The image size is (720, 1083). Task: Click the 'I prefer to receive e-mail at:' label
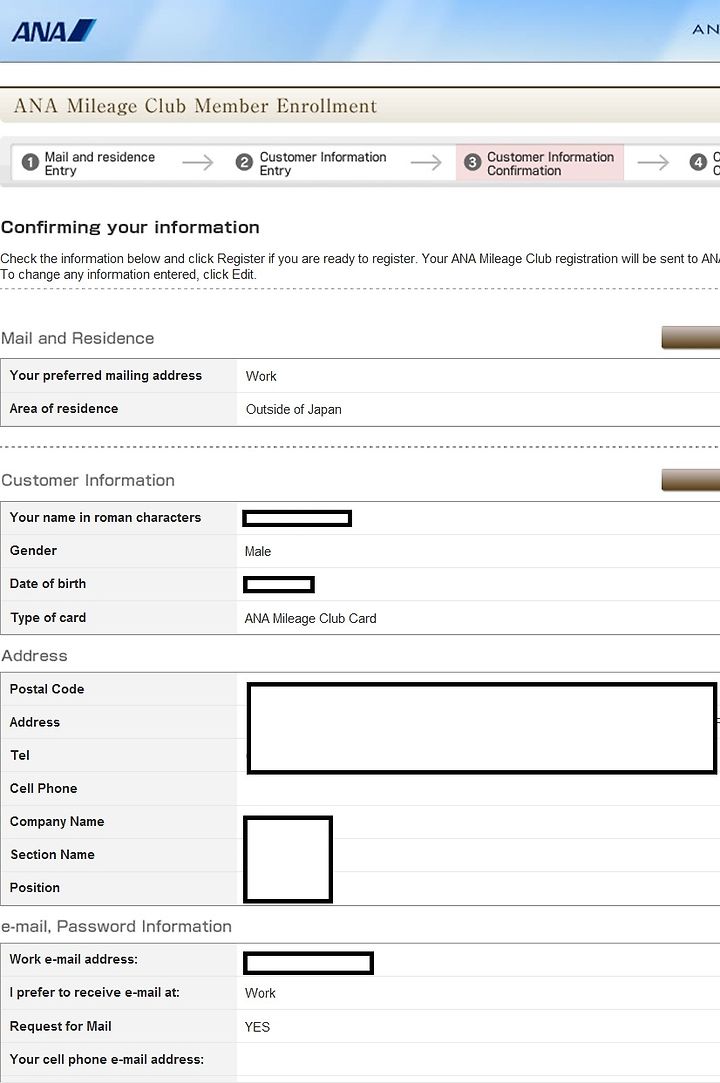tap(95, 993)
